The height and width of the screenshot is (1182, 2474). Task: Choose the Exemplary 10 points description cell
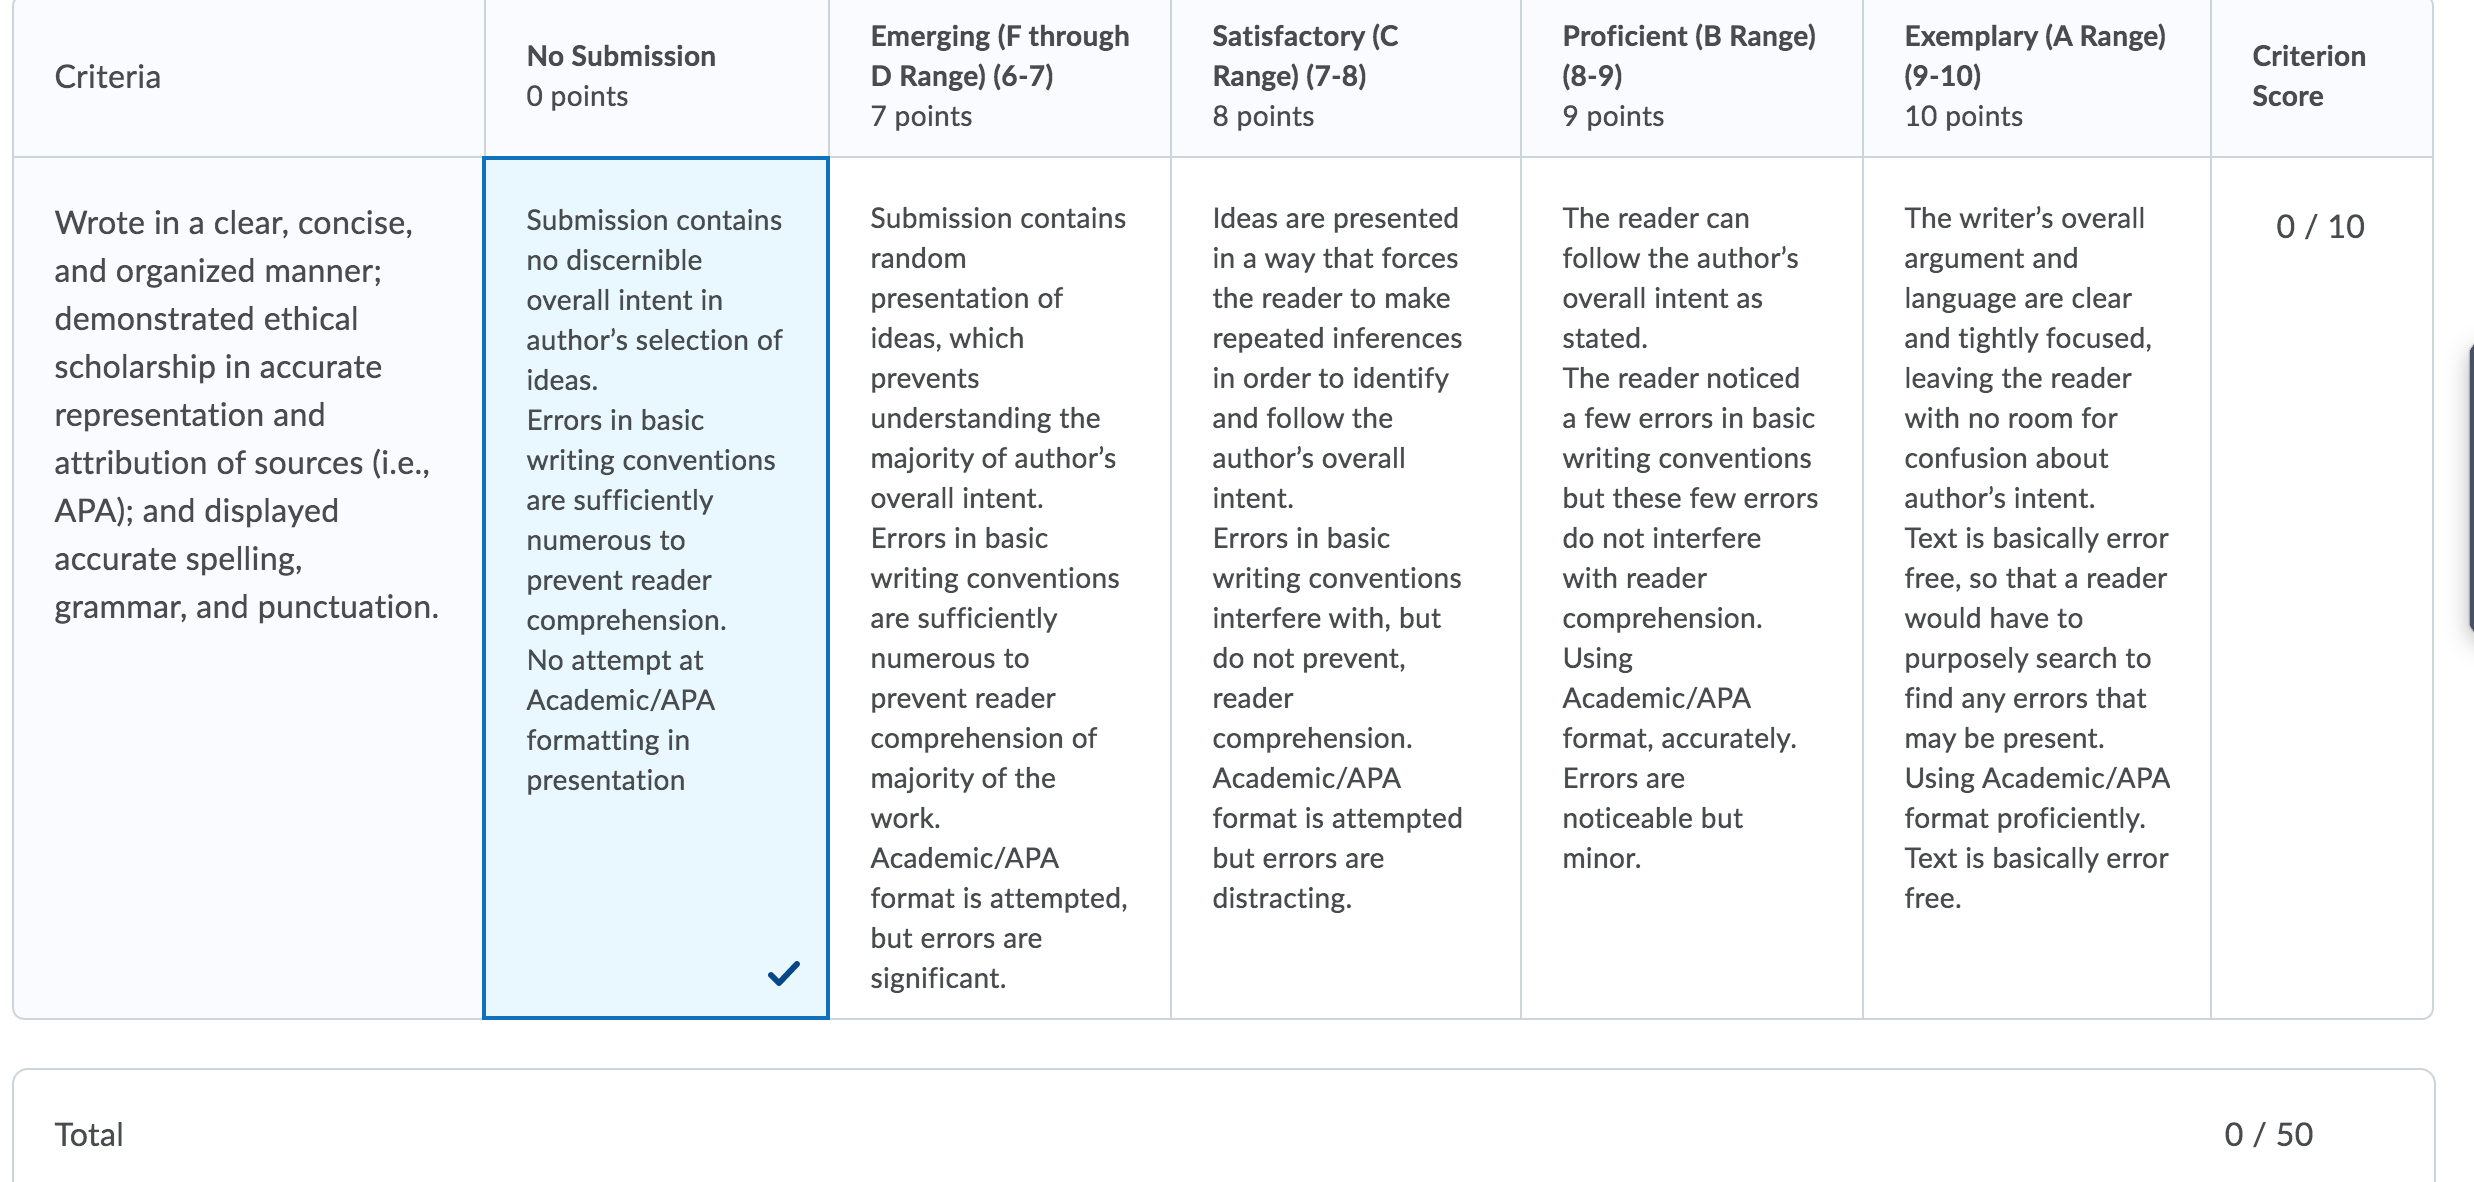pos(2037,588)
